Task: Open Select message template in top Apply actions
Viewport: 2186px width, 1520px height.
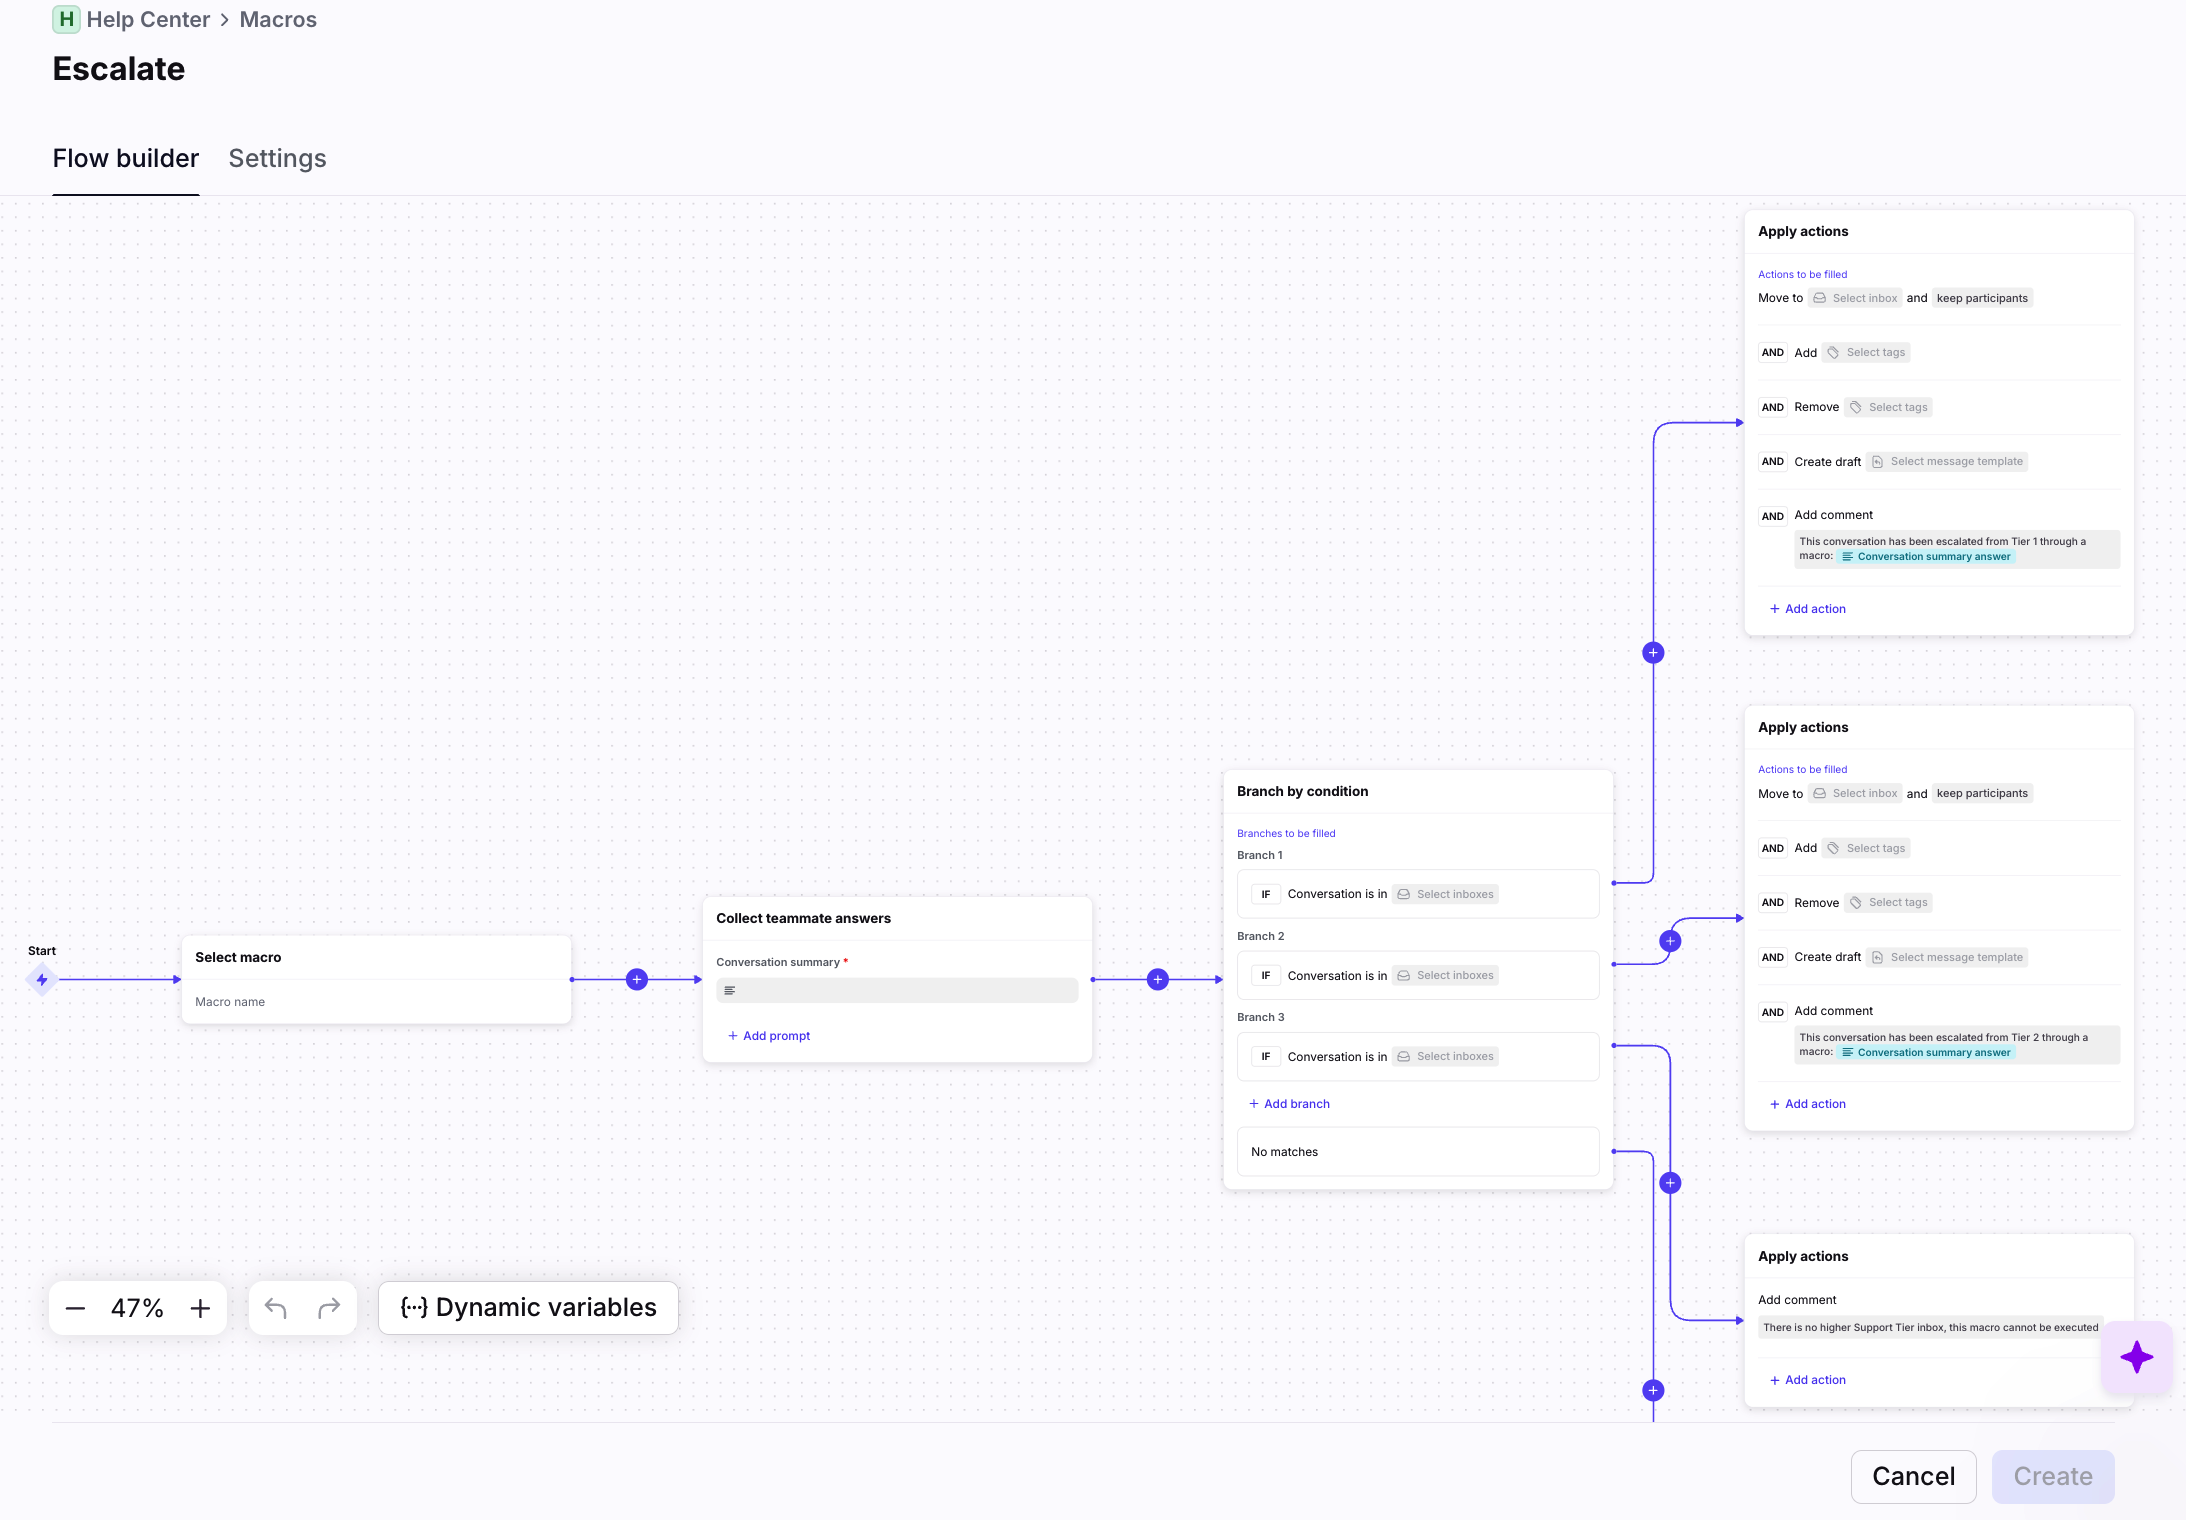Action: click(1947, 462)
